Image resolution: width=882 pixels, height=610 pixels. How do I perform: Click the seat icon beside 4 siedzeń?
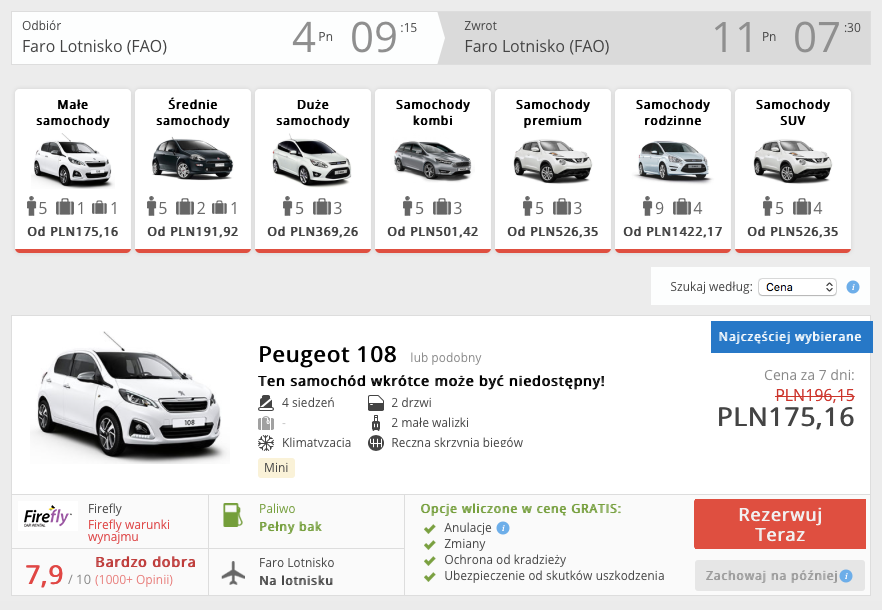tap(266, 403)
